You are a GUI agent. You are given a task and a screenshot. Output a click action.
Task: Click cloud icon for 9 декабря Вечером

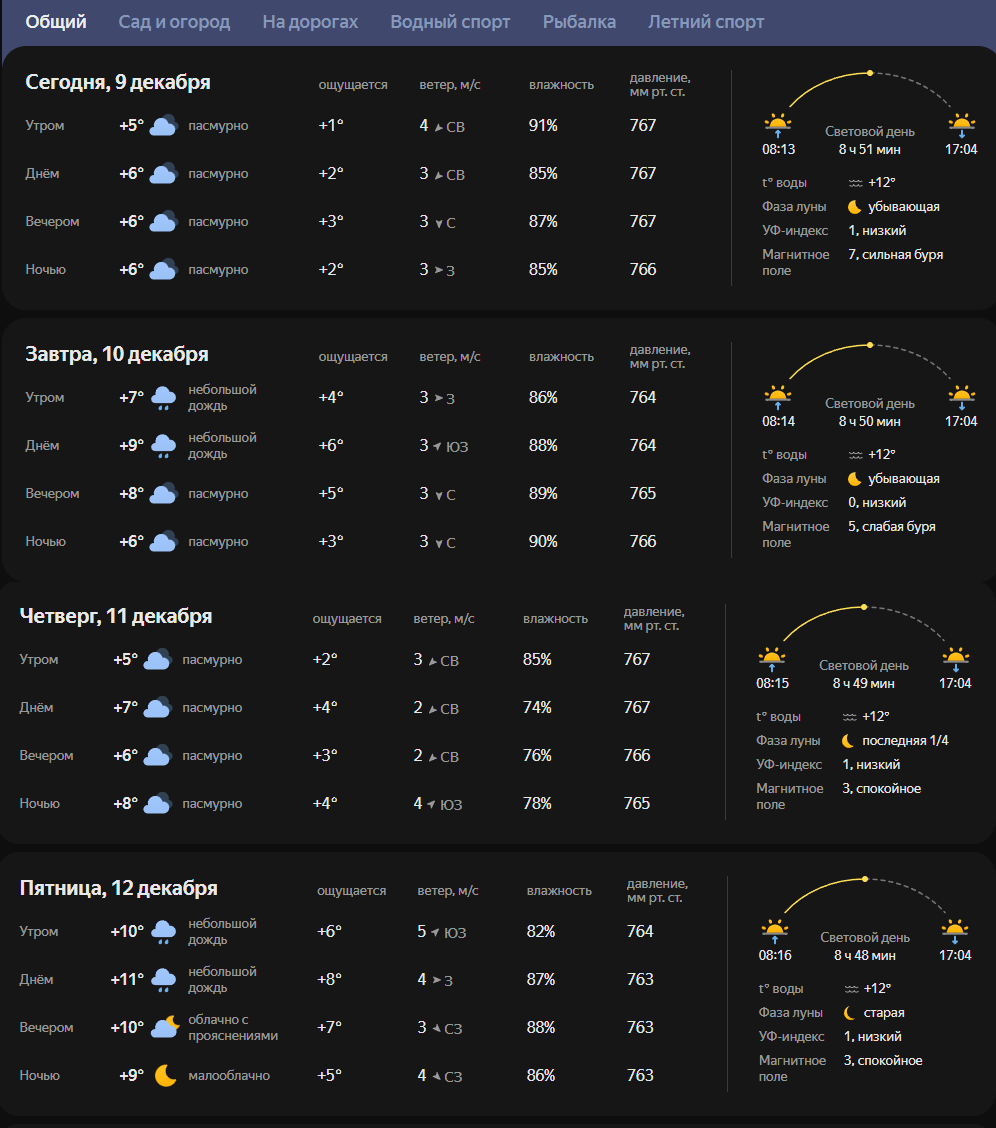[x=163, y=222]
